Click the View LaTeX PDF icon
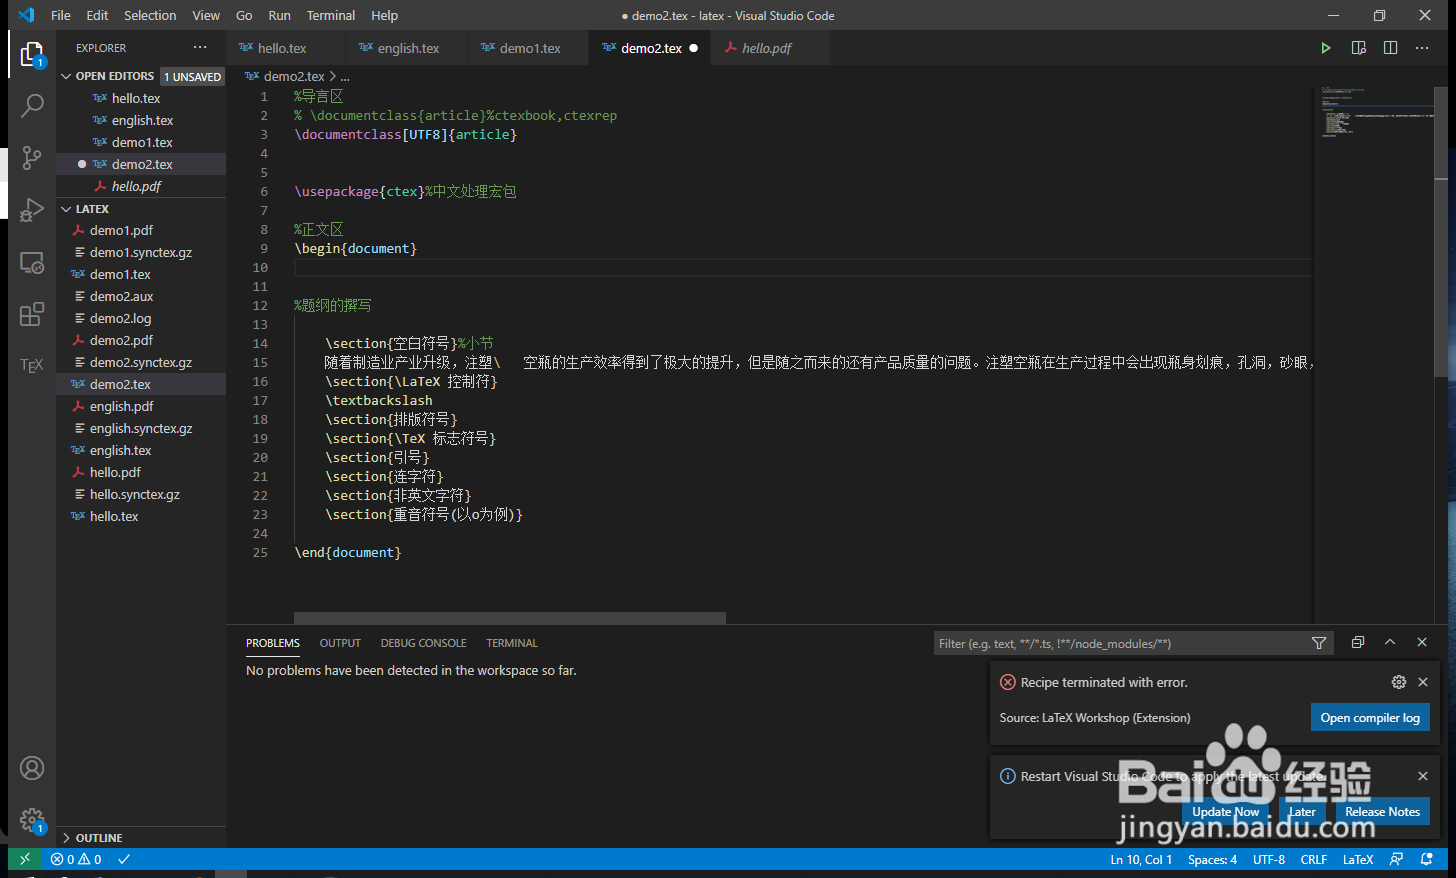1456x878 pixels. click(1358, 48)
